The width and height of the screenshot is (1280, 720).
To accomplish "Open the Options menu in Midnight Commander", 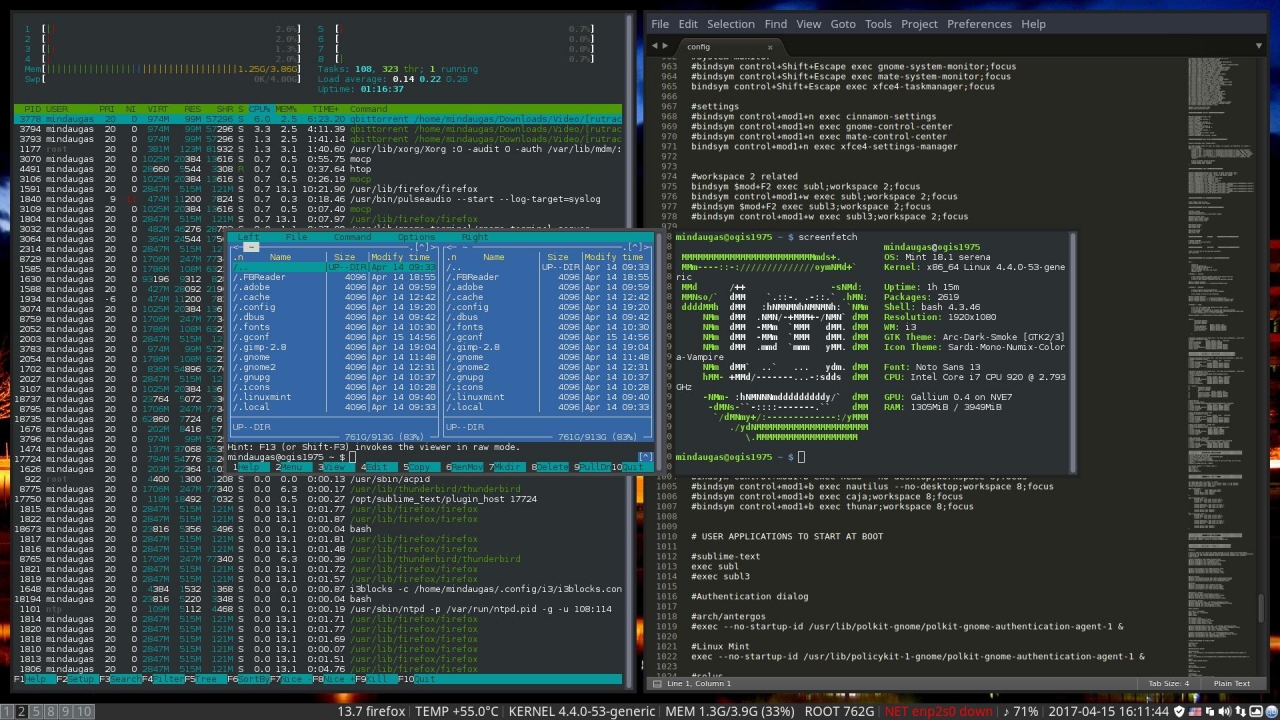I will [x=416, y=237].
